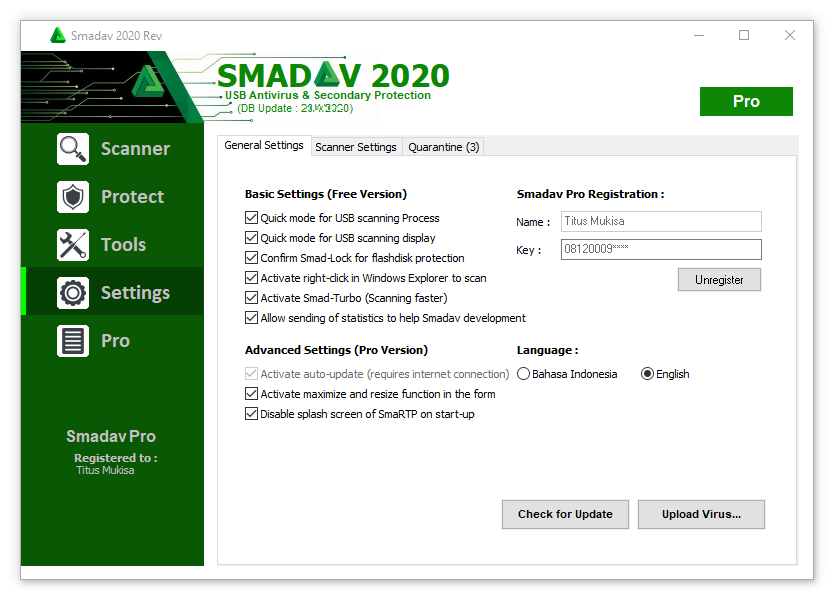The image size is (835, 597).
Task: Click the Scanner magnifier icon
Action: (73, 149)
